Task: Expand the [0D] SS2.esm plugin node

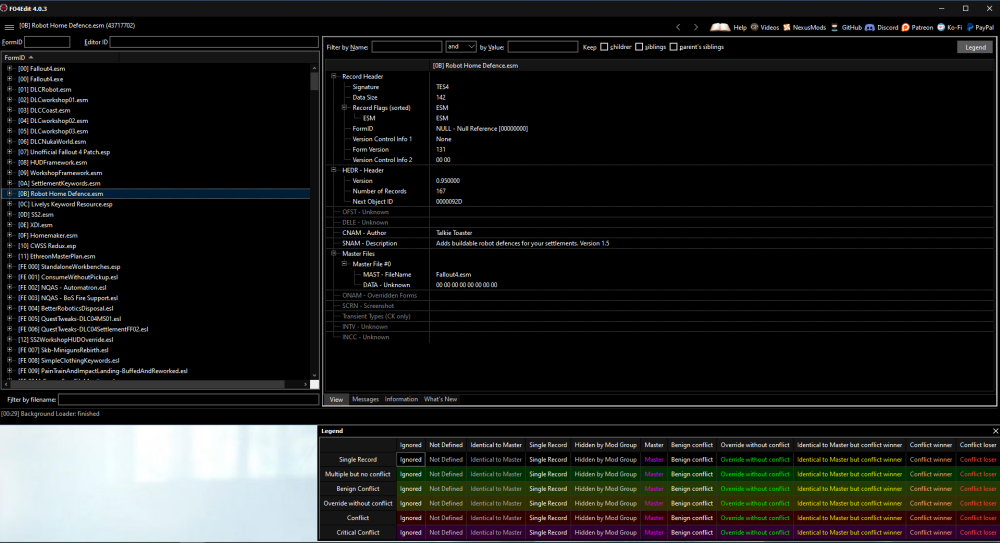Action: [10, 214]
